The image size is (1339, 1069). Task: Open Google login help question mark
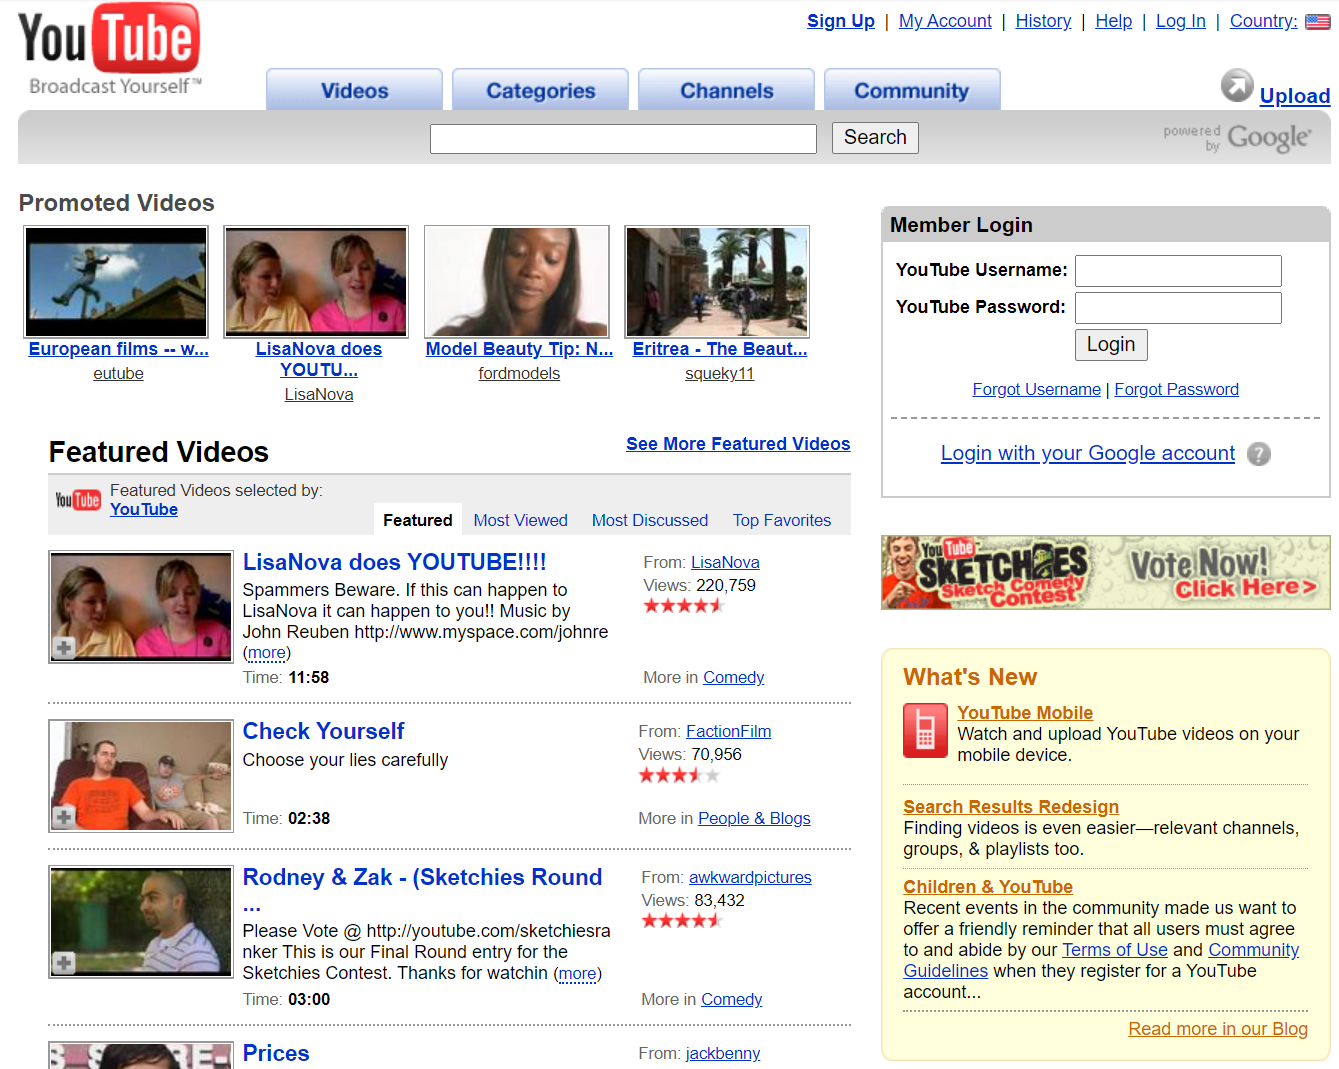(x=1259, y=454)
